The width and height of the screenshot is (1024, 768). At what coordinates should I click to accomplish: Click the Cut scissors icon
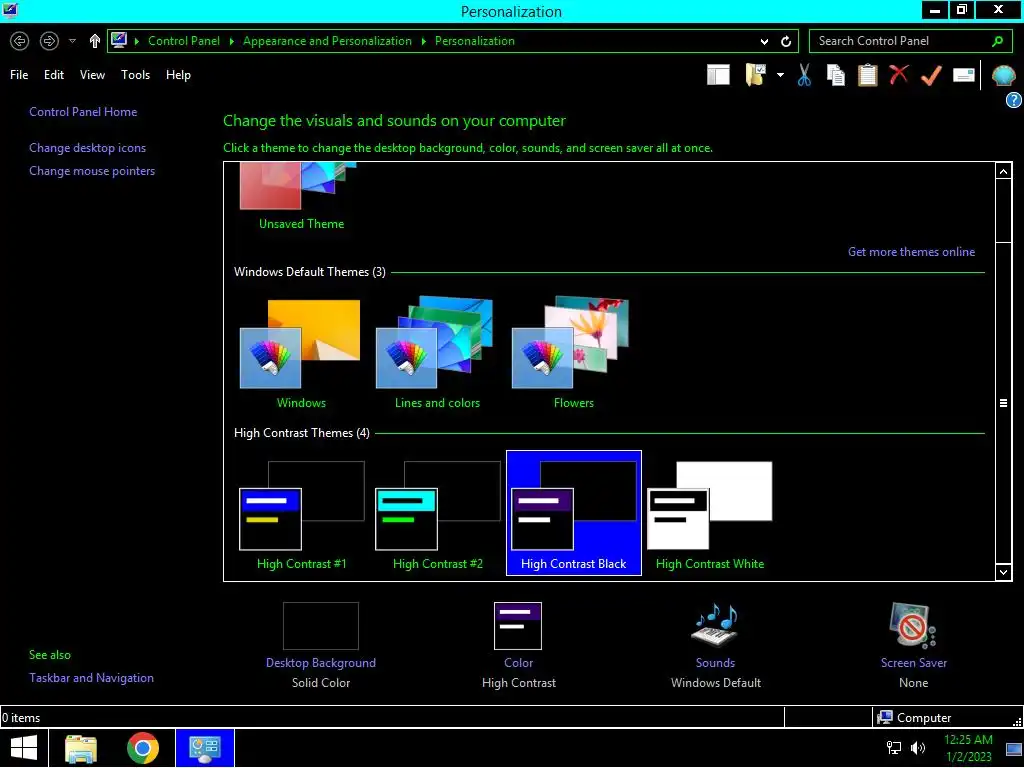[x=804, y=75]
